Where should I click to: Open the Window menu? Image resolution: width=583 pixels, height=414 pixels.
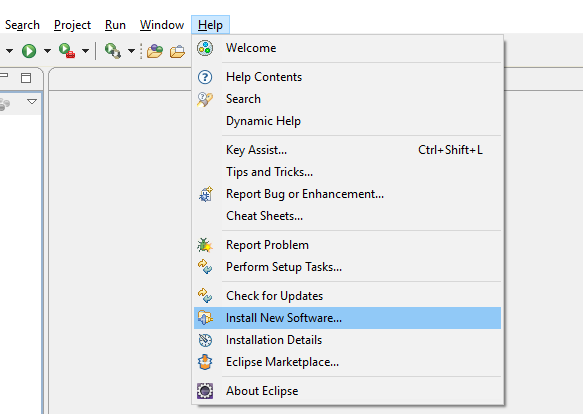pyautogui.click(x=162, y=25)
